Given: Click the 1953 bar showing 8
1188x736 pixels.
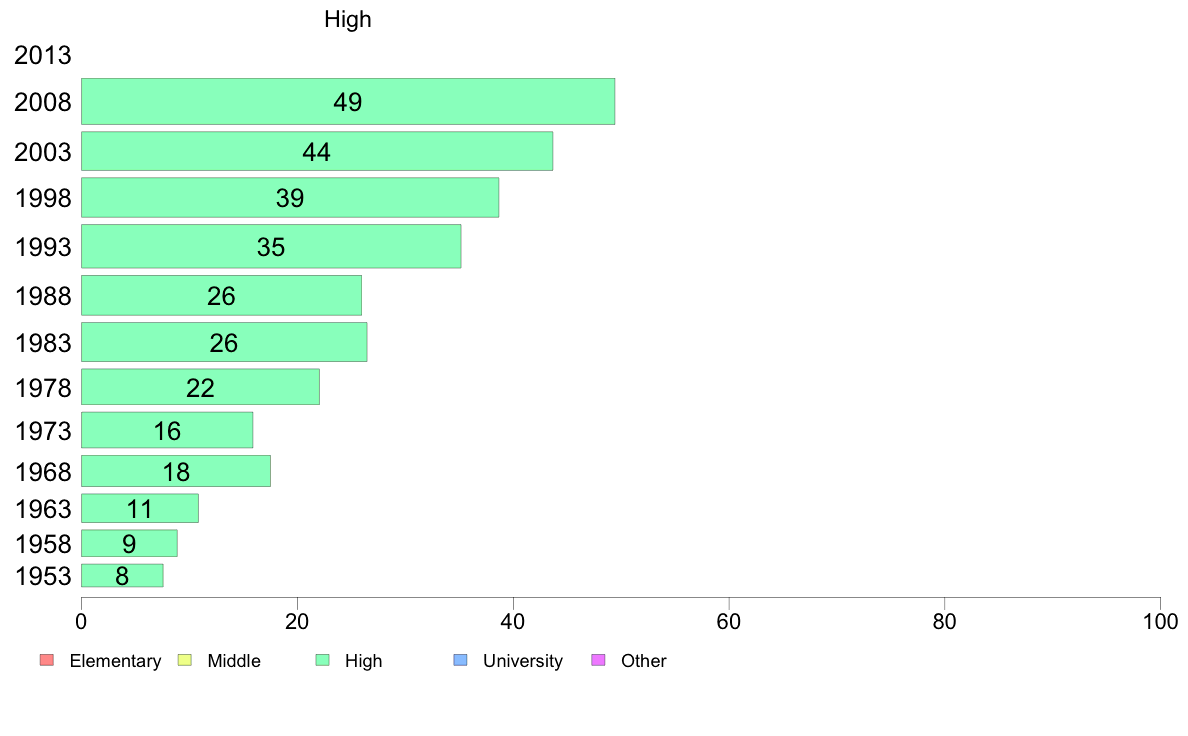Looking at the screenshot, I should 122,576.
